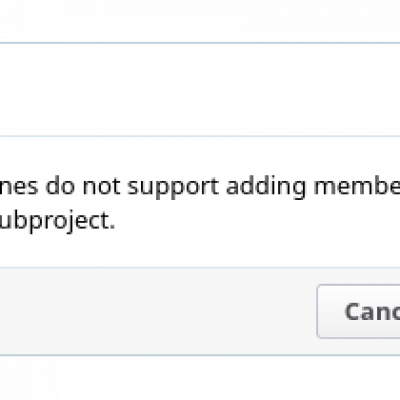Click the left edge of the Cancel button
Viewport: 400px width, 400px height.
click(x=318, y=311)
